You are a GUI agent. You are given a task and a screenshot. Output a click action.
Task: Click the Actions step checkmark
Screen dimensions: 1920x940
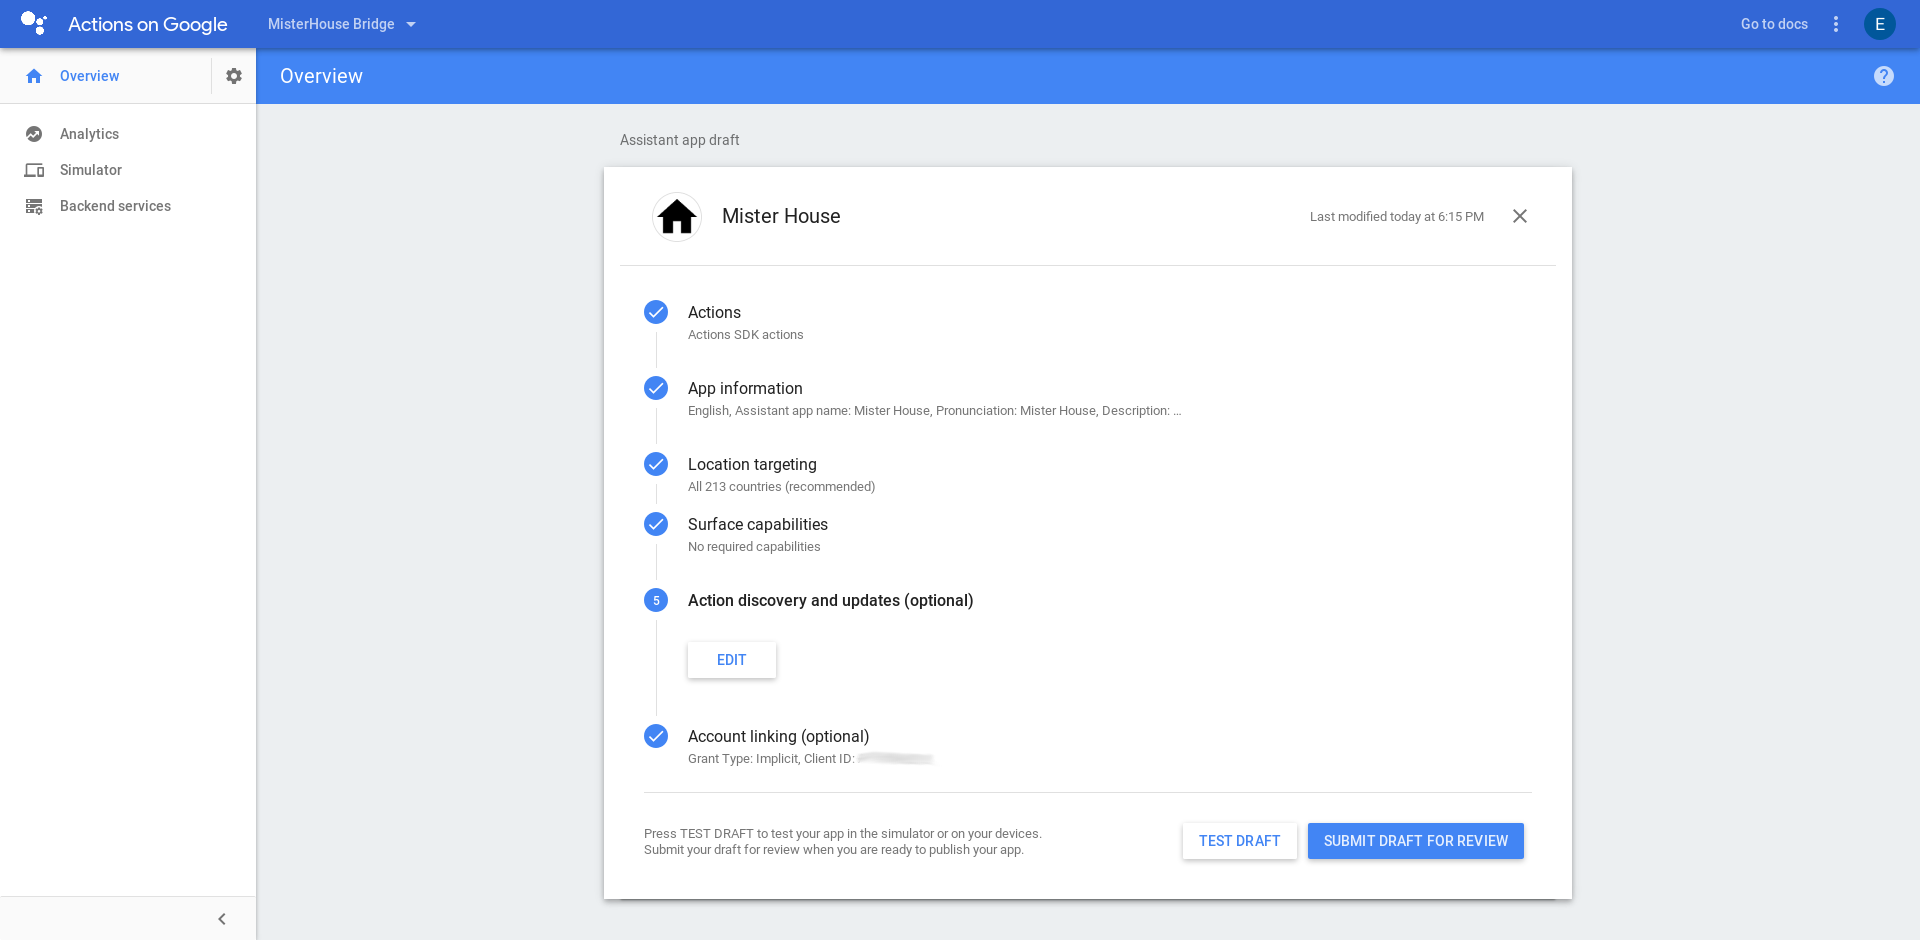[x=656, y=312]
